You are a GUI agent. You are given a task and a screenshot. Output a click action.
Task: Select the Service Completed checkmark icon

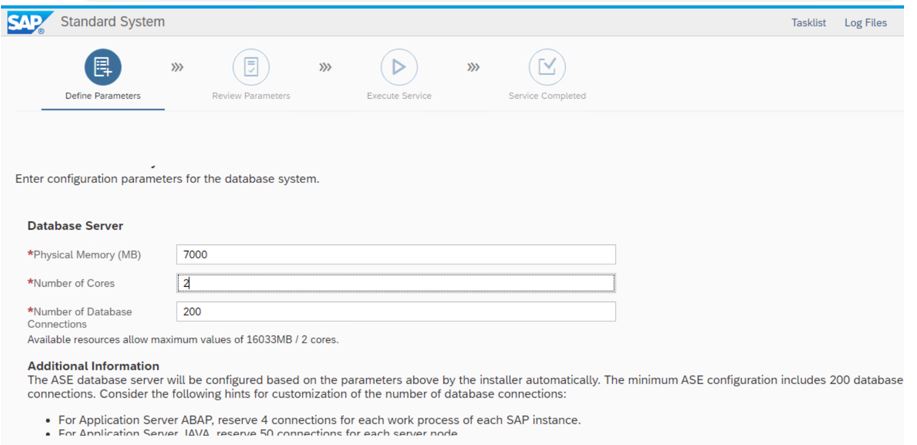click(x=547, y=67)
